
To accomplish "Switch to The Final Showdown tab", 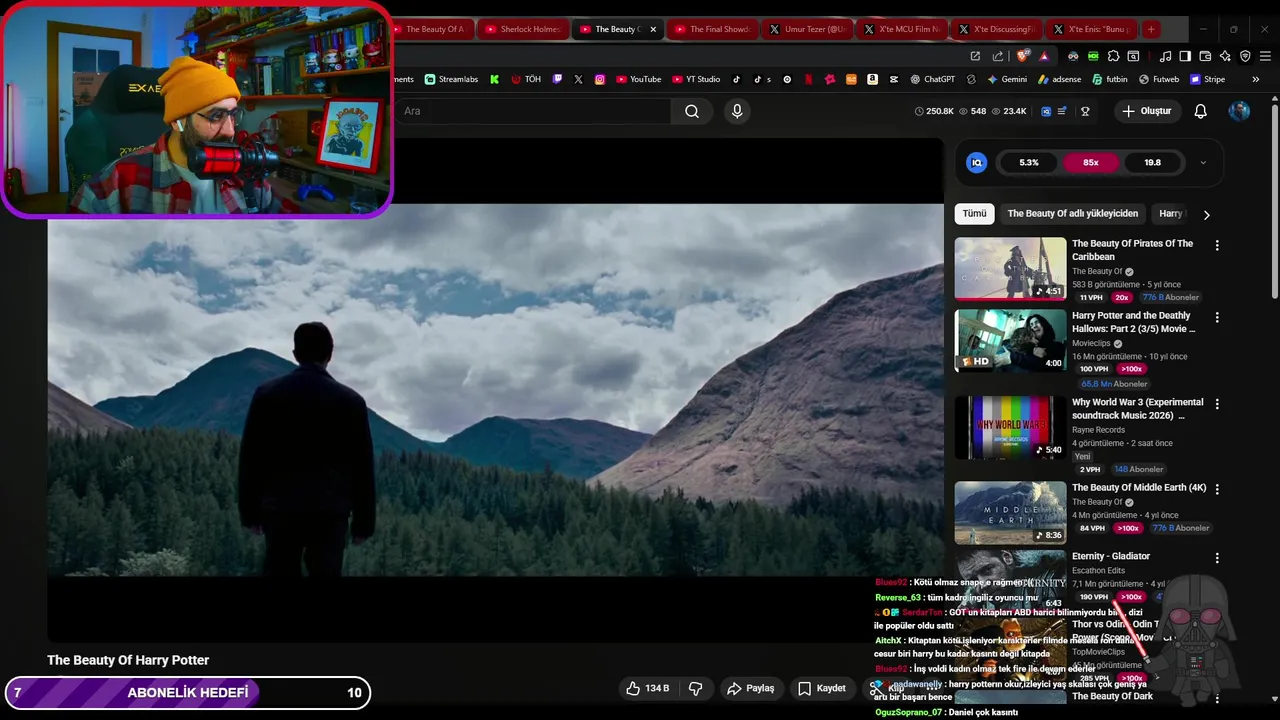I will [x=711, y=29].
